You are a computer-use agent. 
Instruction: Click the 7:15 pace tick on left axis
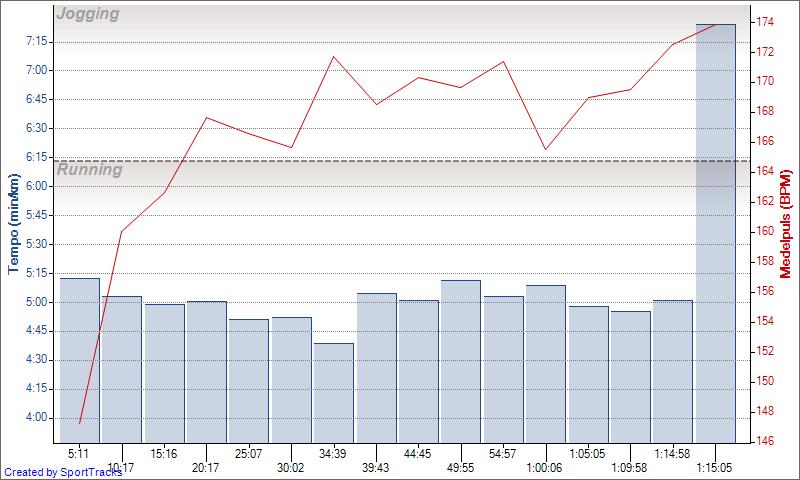pos(37,41)
